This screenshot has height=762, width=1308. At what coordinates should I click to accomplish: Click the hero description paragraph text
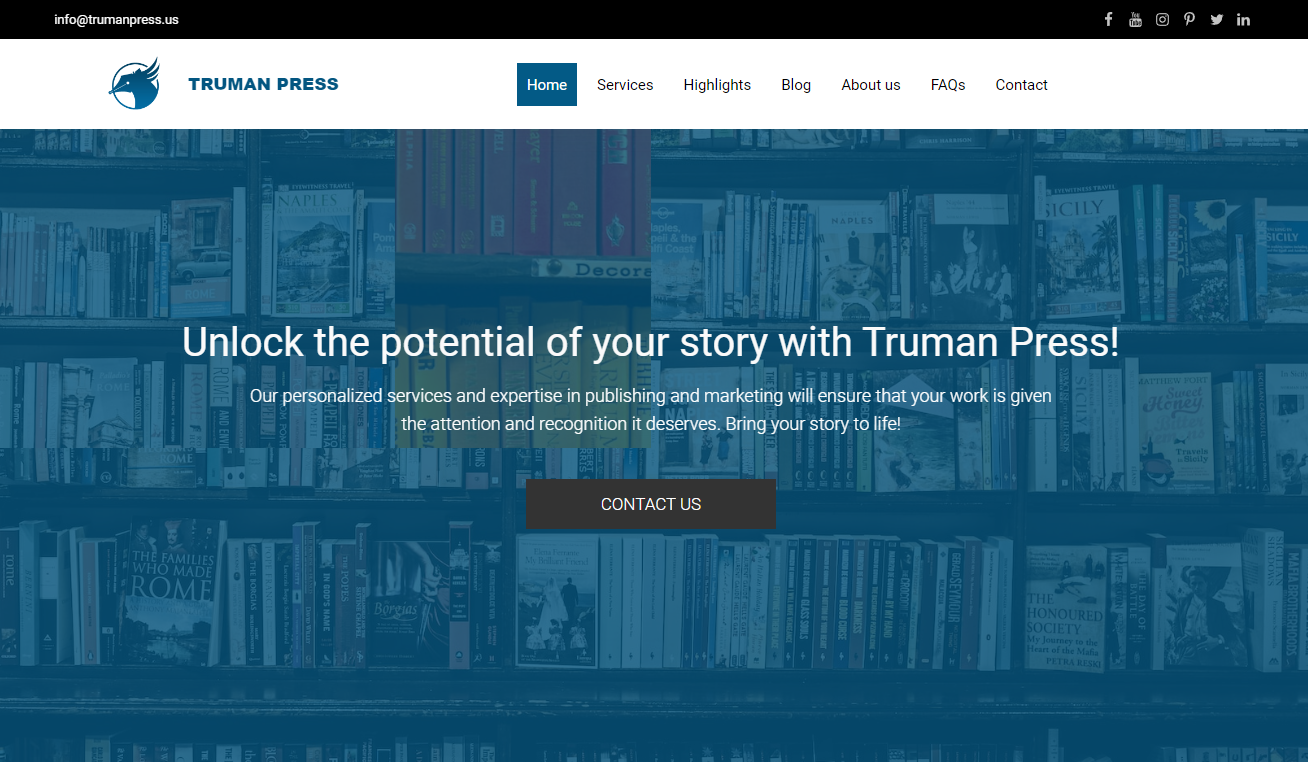pos(650,409)
